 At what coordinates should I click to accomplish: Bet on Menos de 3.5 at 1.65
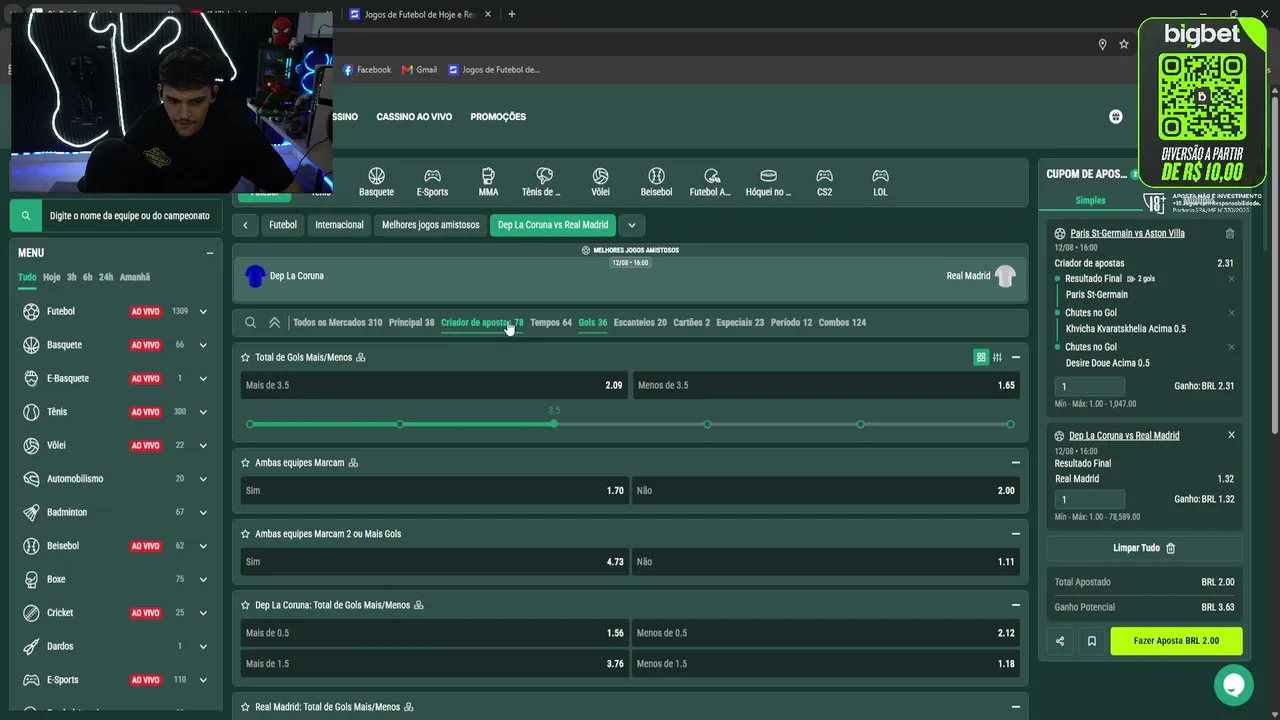tap(826, 385)
